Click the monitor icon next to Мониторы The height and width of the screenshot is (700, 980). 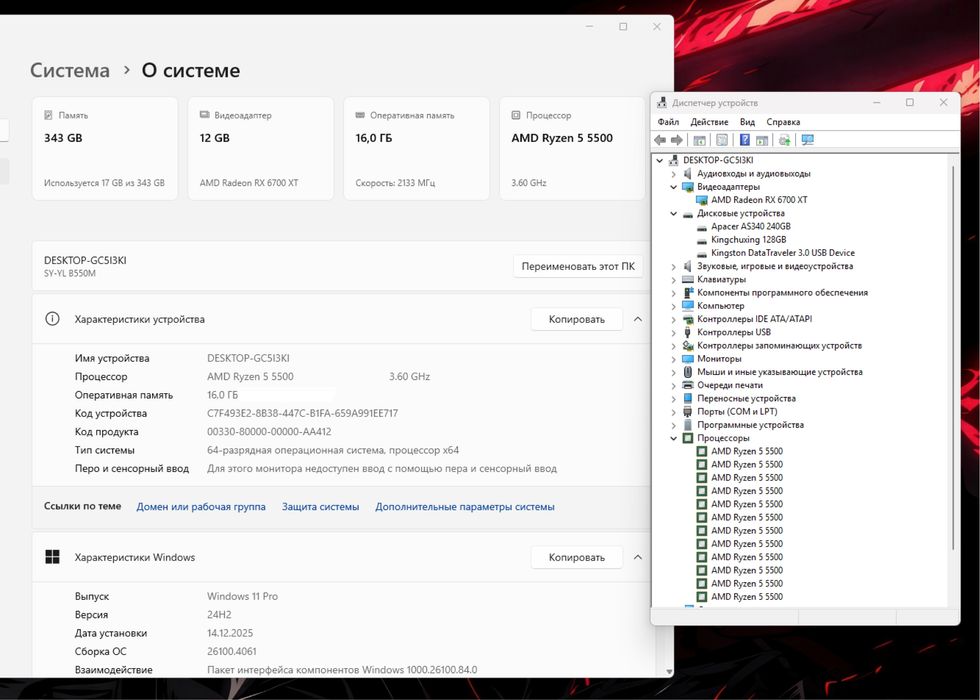pyautogui.click(x=688, y=359)
